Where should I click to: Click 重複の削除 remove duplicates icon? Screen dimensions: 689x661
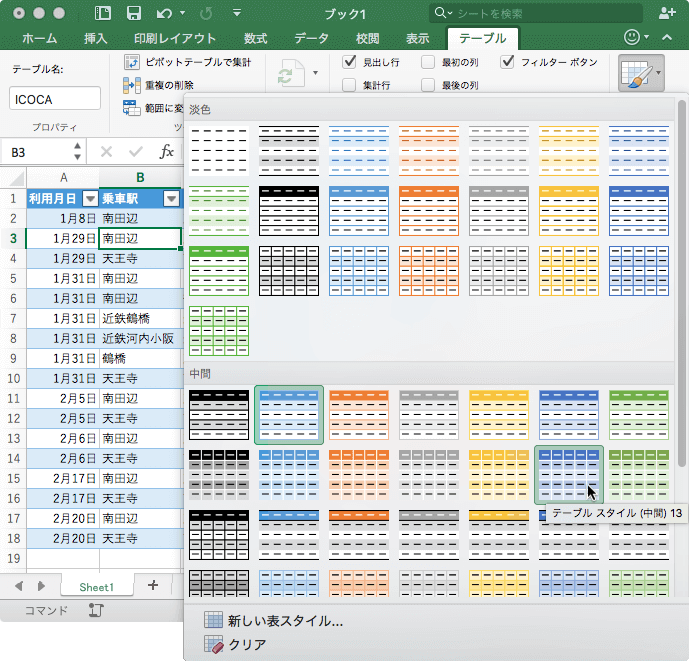pos(132,85)
